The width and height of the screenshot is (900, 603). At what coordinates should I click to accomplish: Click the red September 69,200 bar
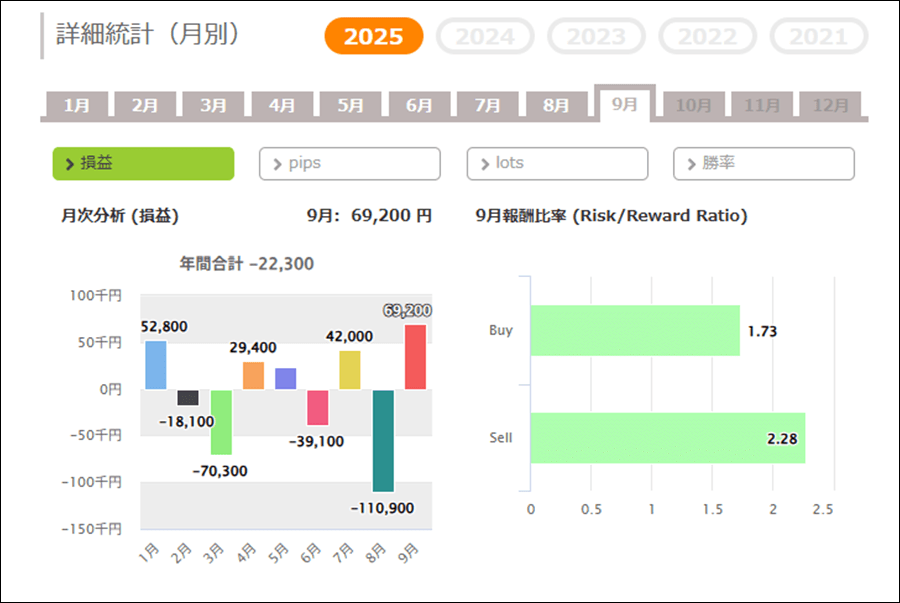click(x=415, y=357)
